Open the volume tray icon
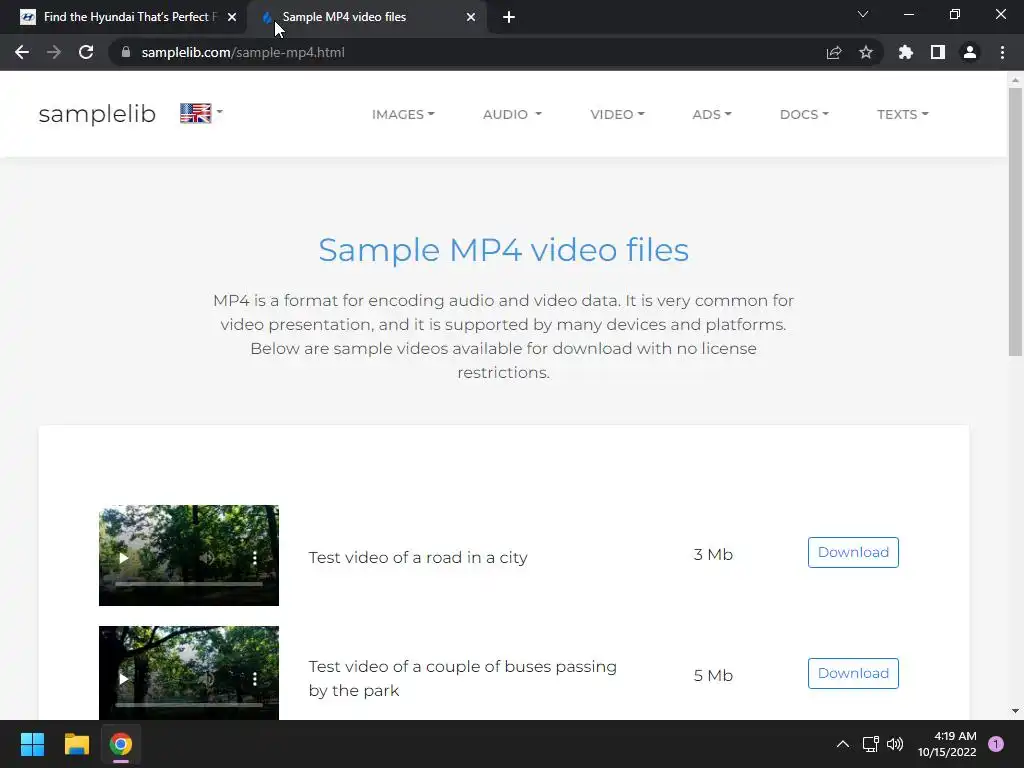The image size is (1024, 768). (895, 744)
